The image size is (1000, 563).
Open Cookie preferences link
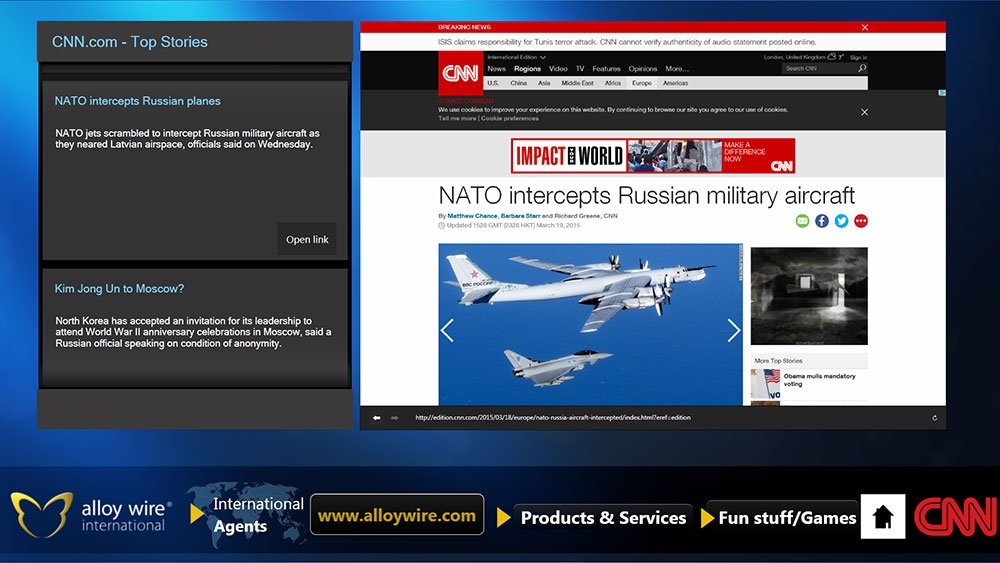(510, 118)
